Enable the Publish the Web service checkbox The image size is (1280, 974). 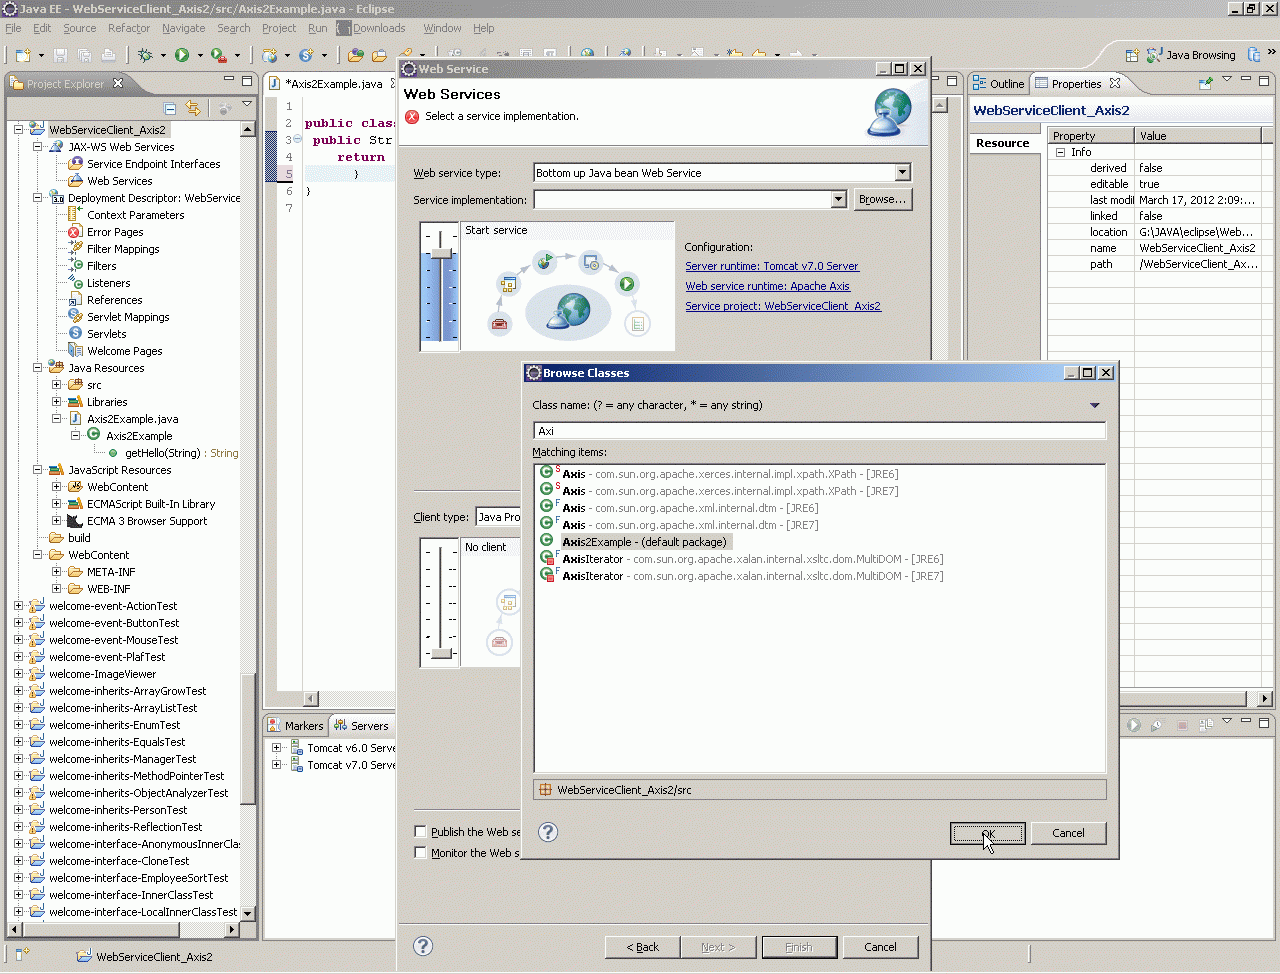[x=420, y=832]
